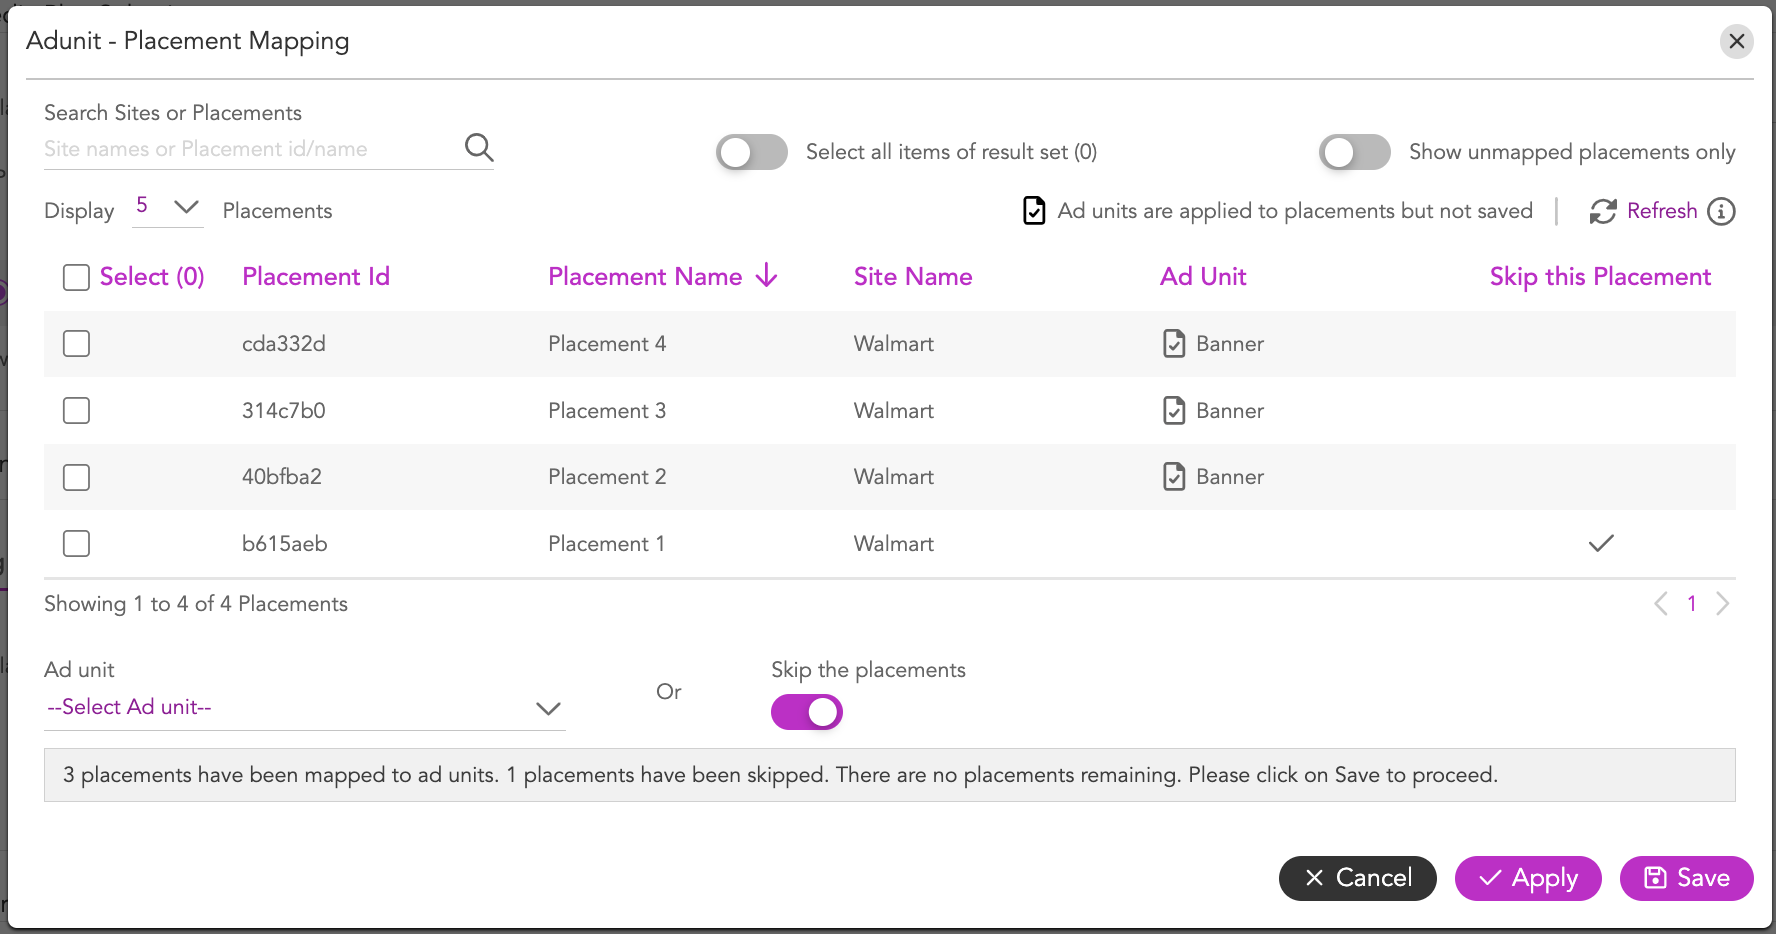Check the Select (0) header checkbox
The image size is (1776, 934).
[76, 277]
